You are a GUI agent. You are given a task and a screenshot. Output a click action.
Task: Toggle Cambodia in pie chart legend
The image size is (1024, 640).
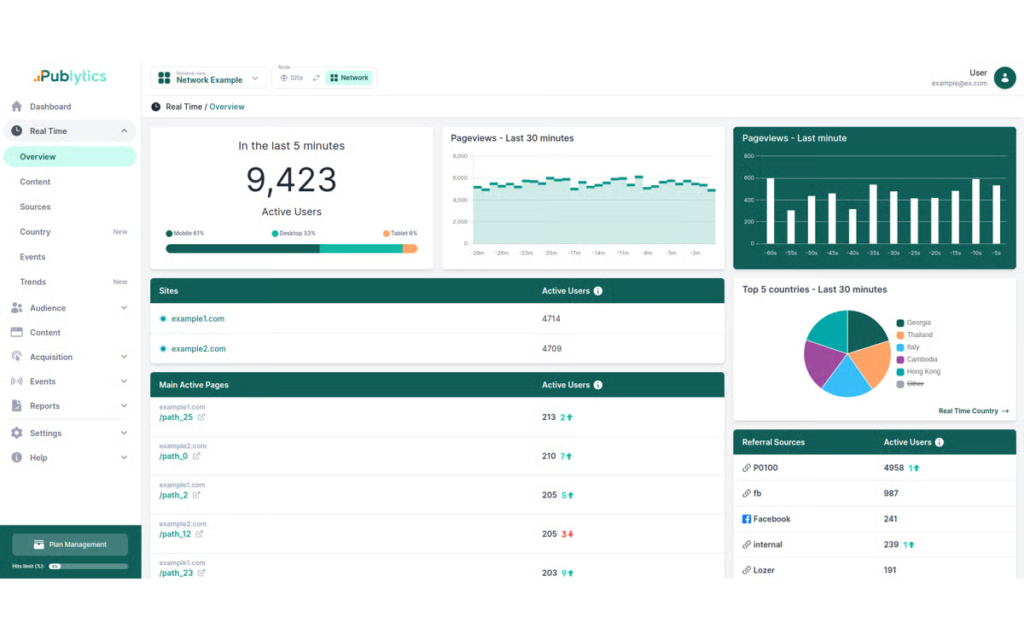point(916,360)
